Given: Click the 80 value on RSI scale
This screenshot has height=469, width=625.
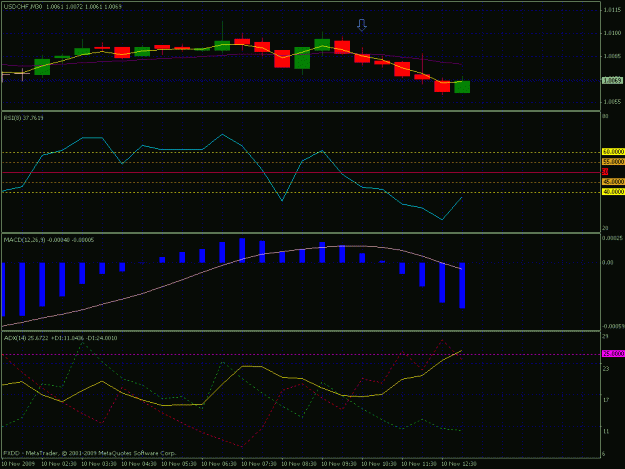Looking at the screenshot, I should [605, 116].
